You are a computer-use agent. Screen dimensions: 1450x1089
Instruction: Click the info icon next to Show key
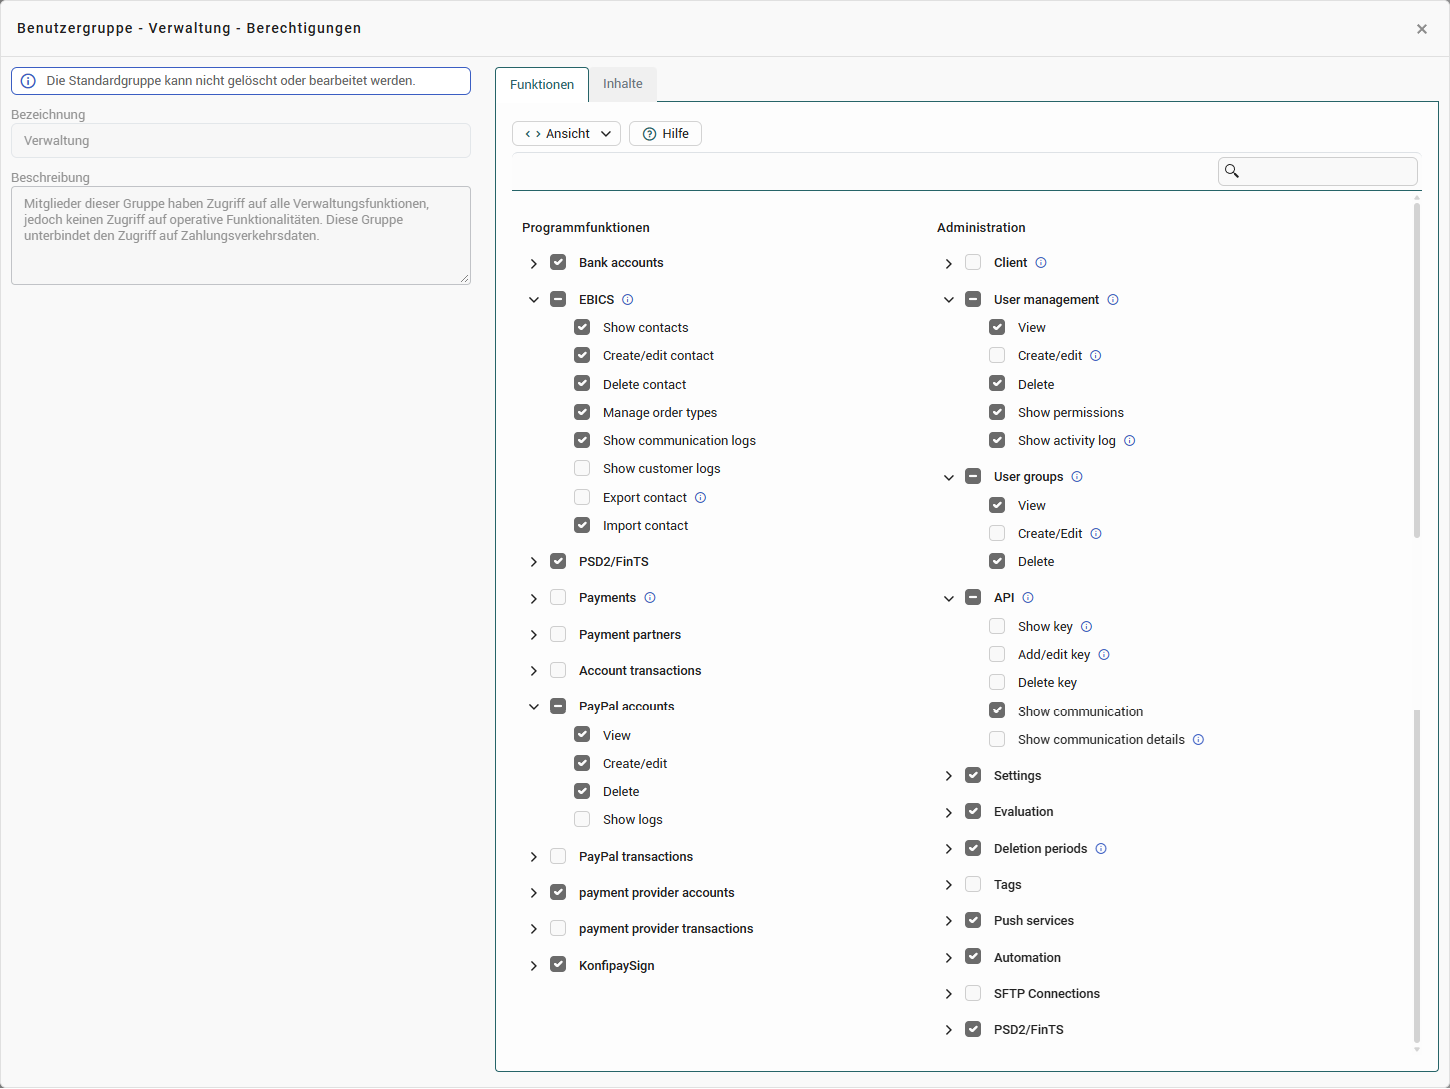(1087, 627)
